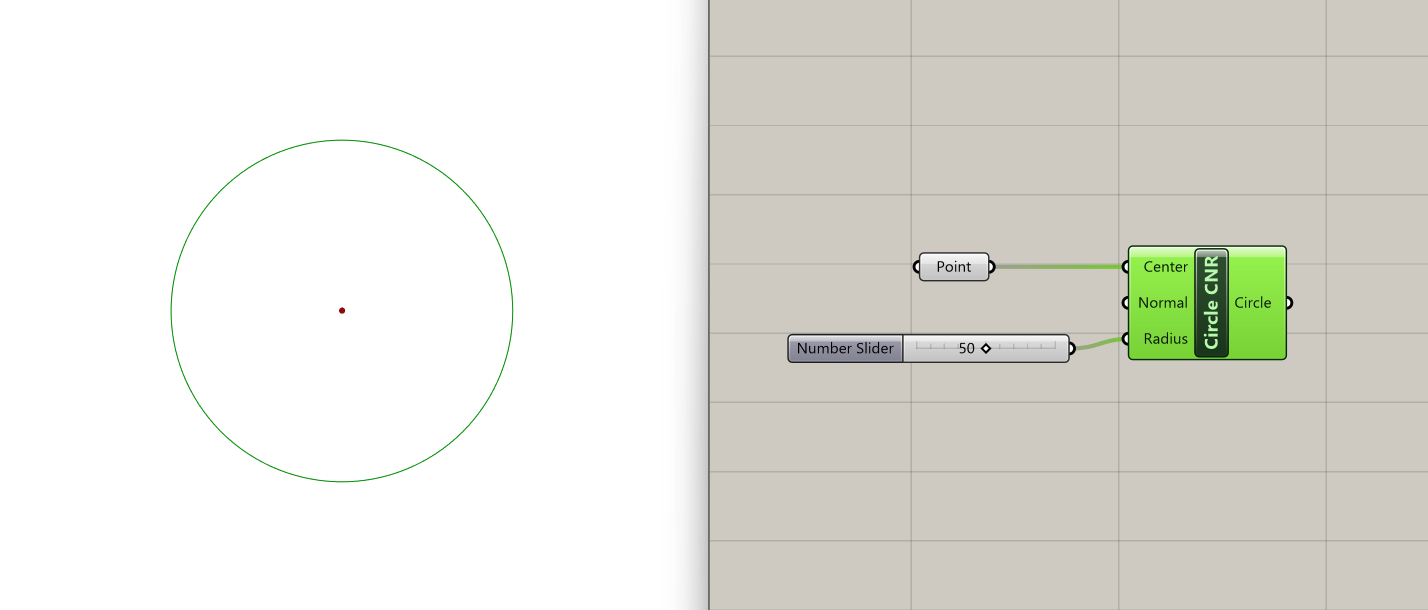
Task: Click the Circle output label
Action: [x=1252, y=303]
